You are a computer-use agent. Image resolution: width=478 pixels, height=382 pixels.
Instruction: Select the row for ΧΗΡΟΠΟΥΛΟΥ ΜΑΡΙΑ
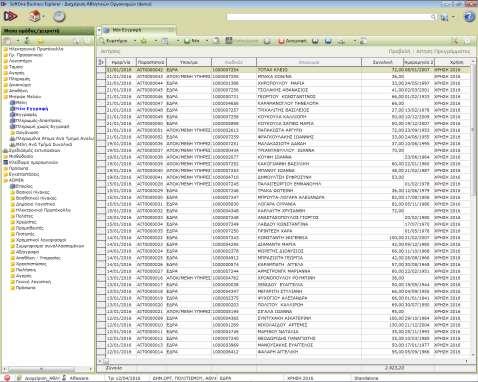(x=284, y=83)
